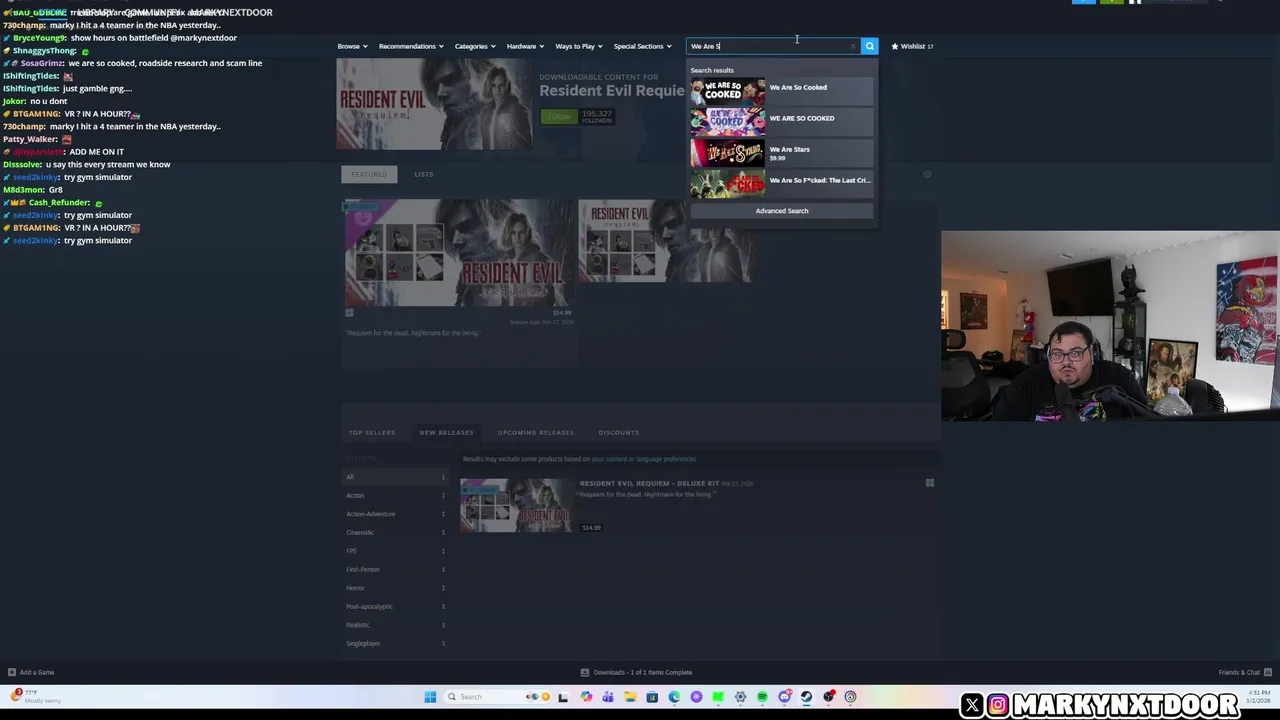Click the green Follow button
Image resolution: width=1280 pixels, height=720 pixels.
tap(559, 117)
